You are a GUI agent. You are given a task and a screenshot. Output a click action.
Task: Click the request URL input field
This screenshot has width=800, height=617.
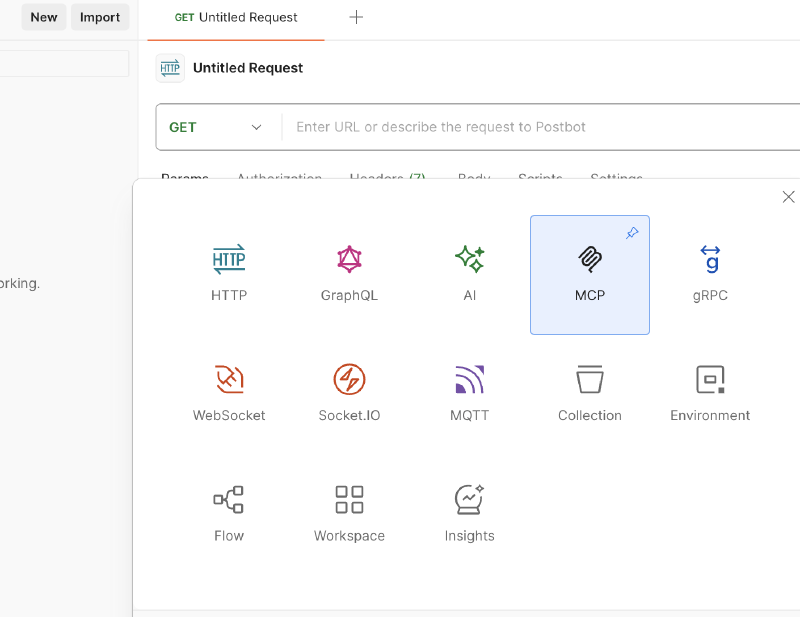pyautogui.click(x=500, y=127)
